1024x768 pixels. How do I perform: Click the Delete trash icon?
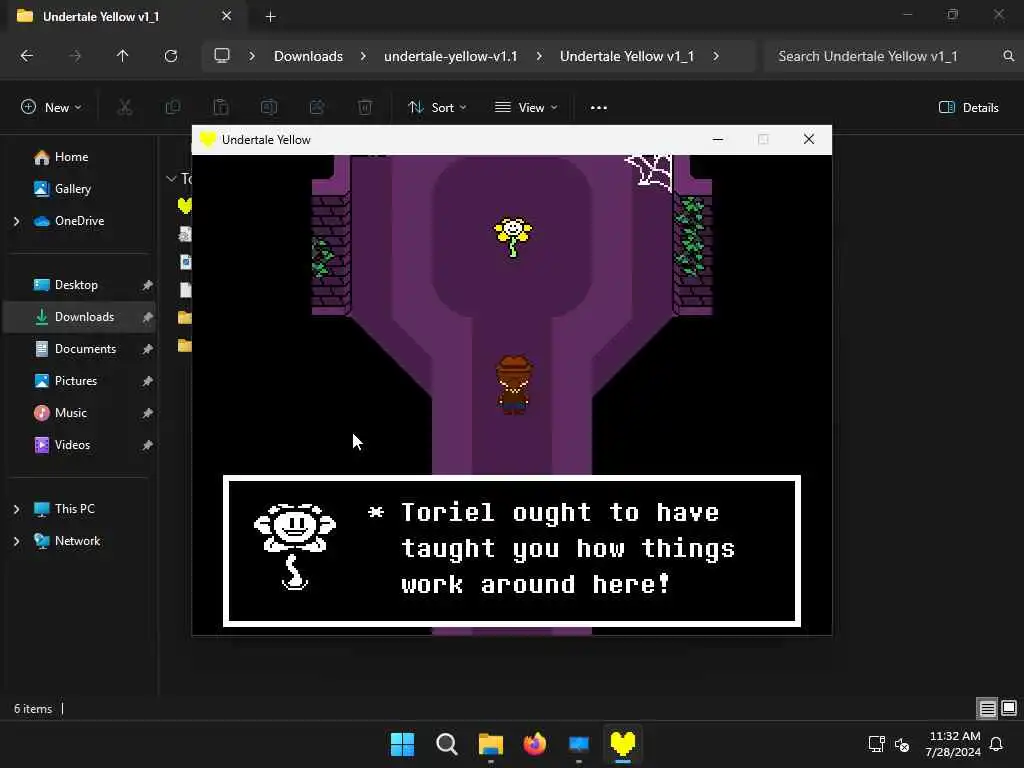point(365,107)
